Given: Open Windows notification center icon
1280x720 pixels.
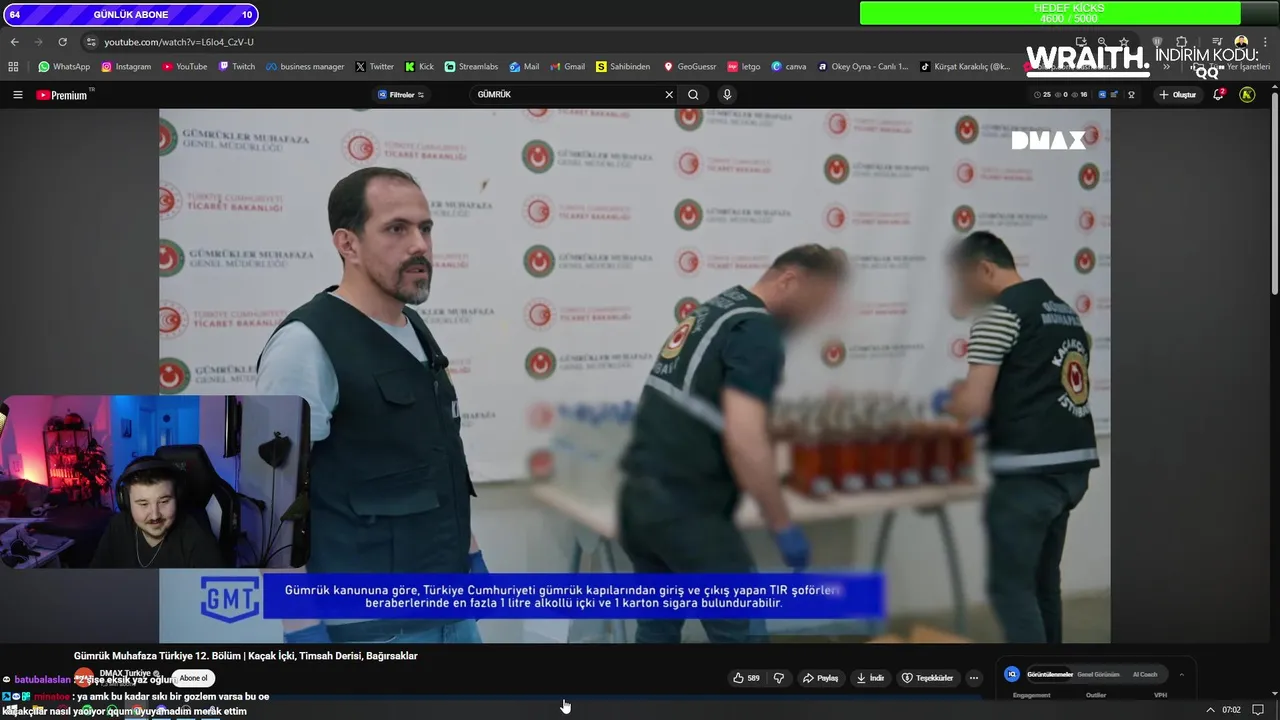Looking at the screenshot, I should click(x=1258, y=710).
